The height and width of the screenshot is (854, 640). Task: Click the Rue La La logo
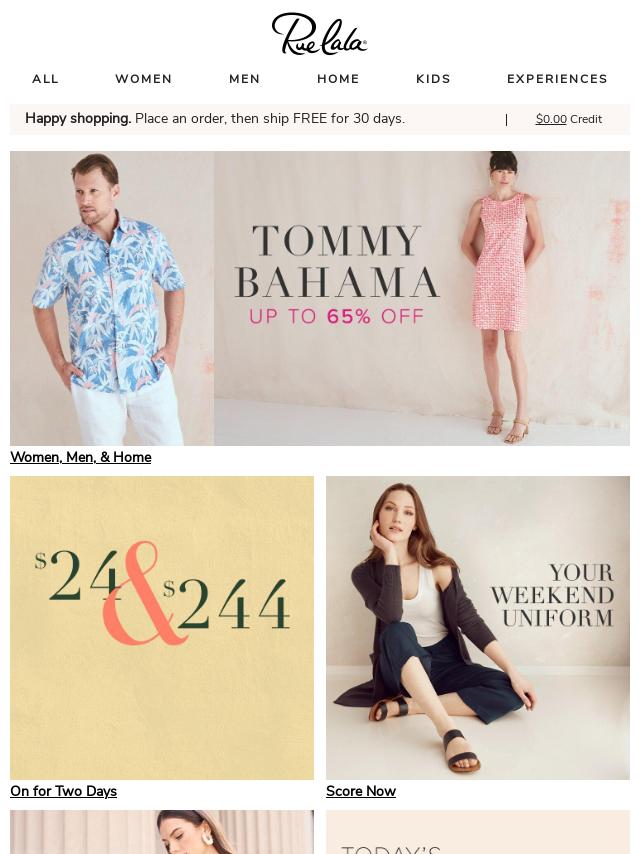[319, 34]
